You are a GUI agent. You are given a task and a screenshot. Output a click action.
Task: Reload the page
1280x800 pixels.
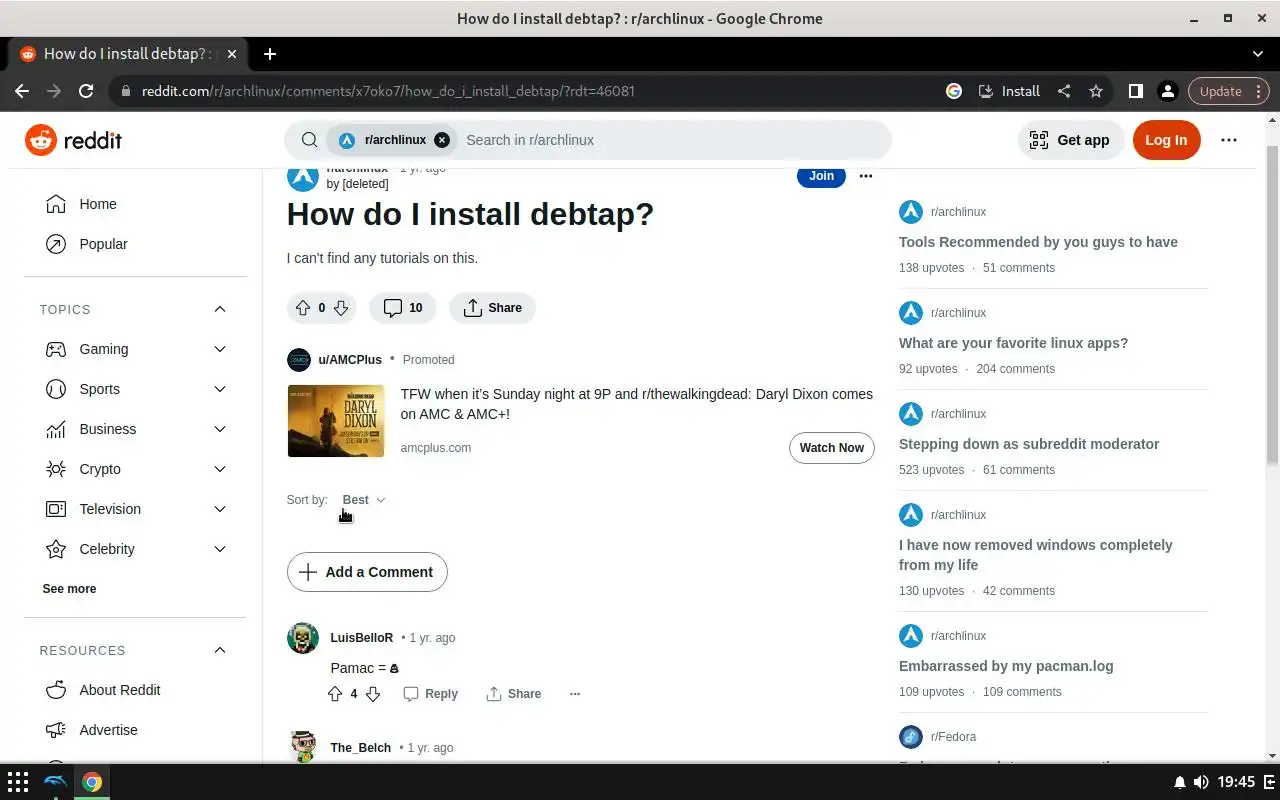click(86, 91)
